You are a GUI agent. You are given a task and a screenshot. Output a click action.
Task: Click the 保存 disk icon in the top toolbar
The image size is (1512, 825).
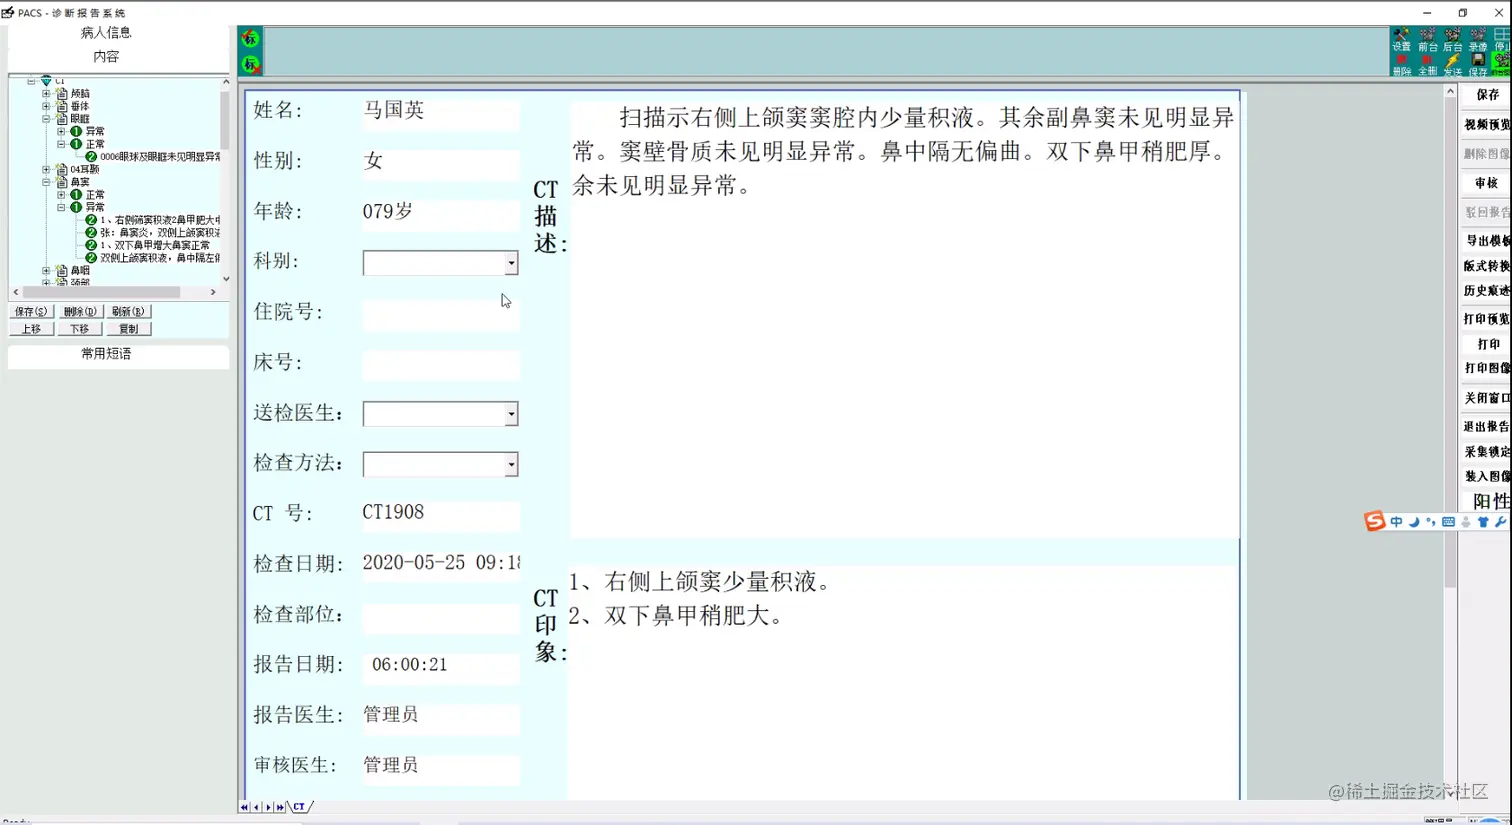[1477, 65]
